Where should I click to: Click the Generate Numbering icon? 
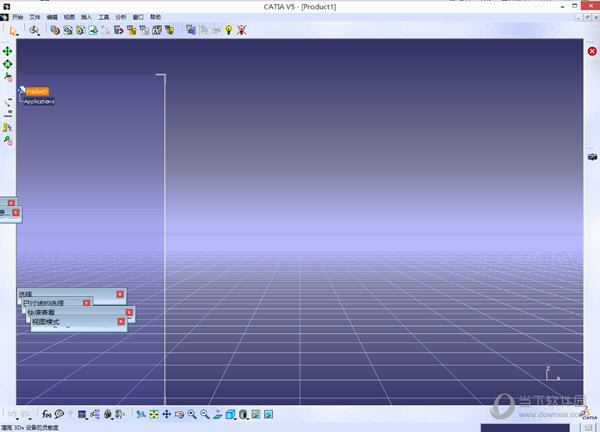coord(144,30)
